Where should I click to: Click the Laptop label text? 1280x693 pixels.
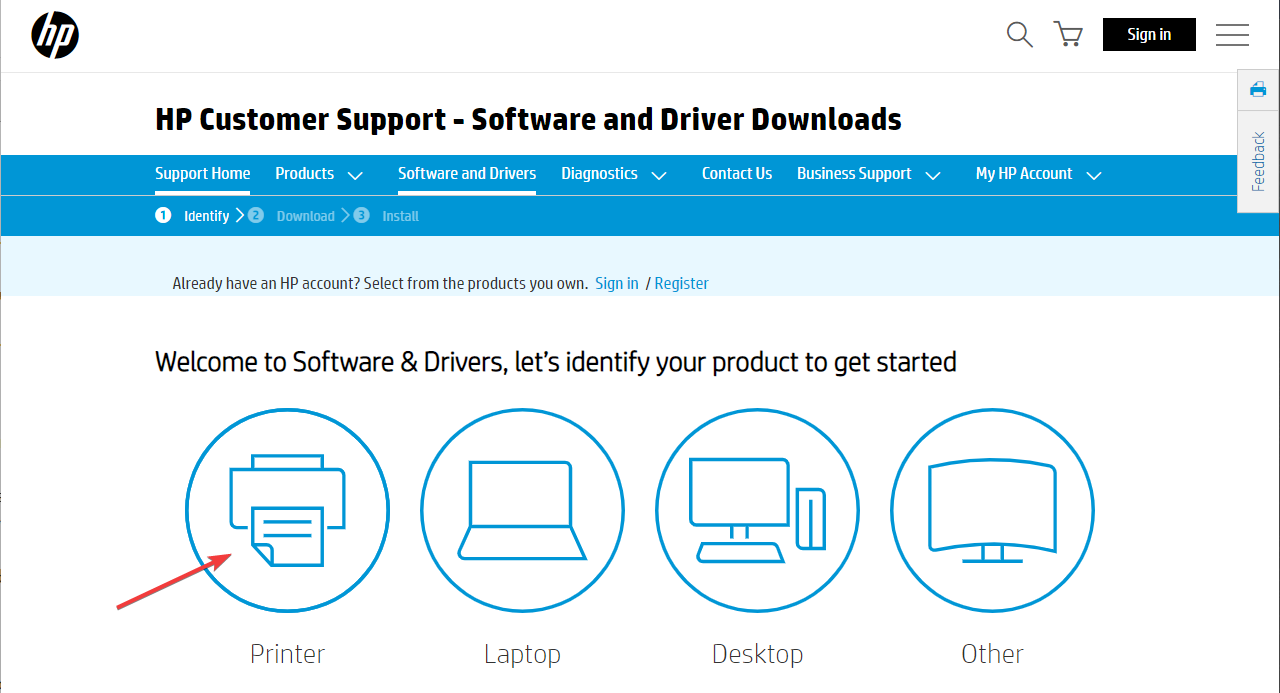[x=522, y=654]
